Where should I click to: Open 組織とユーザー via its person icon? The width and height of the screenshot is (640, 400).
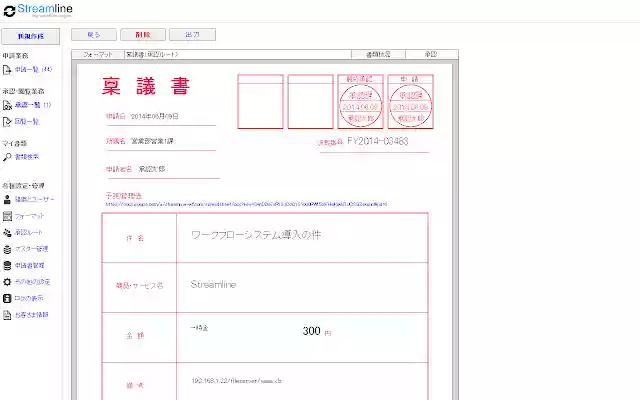[8, 199]
